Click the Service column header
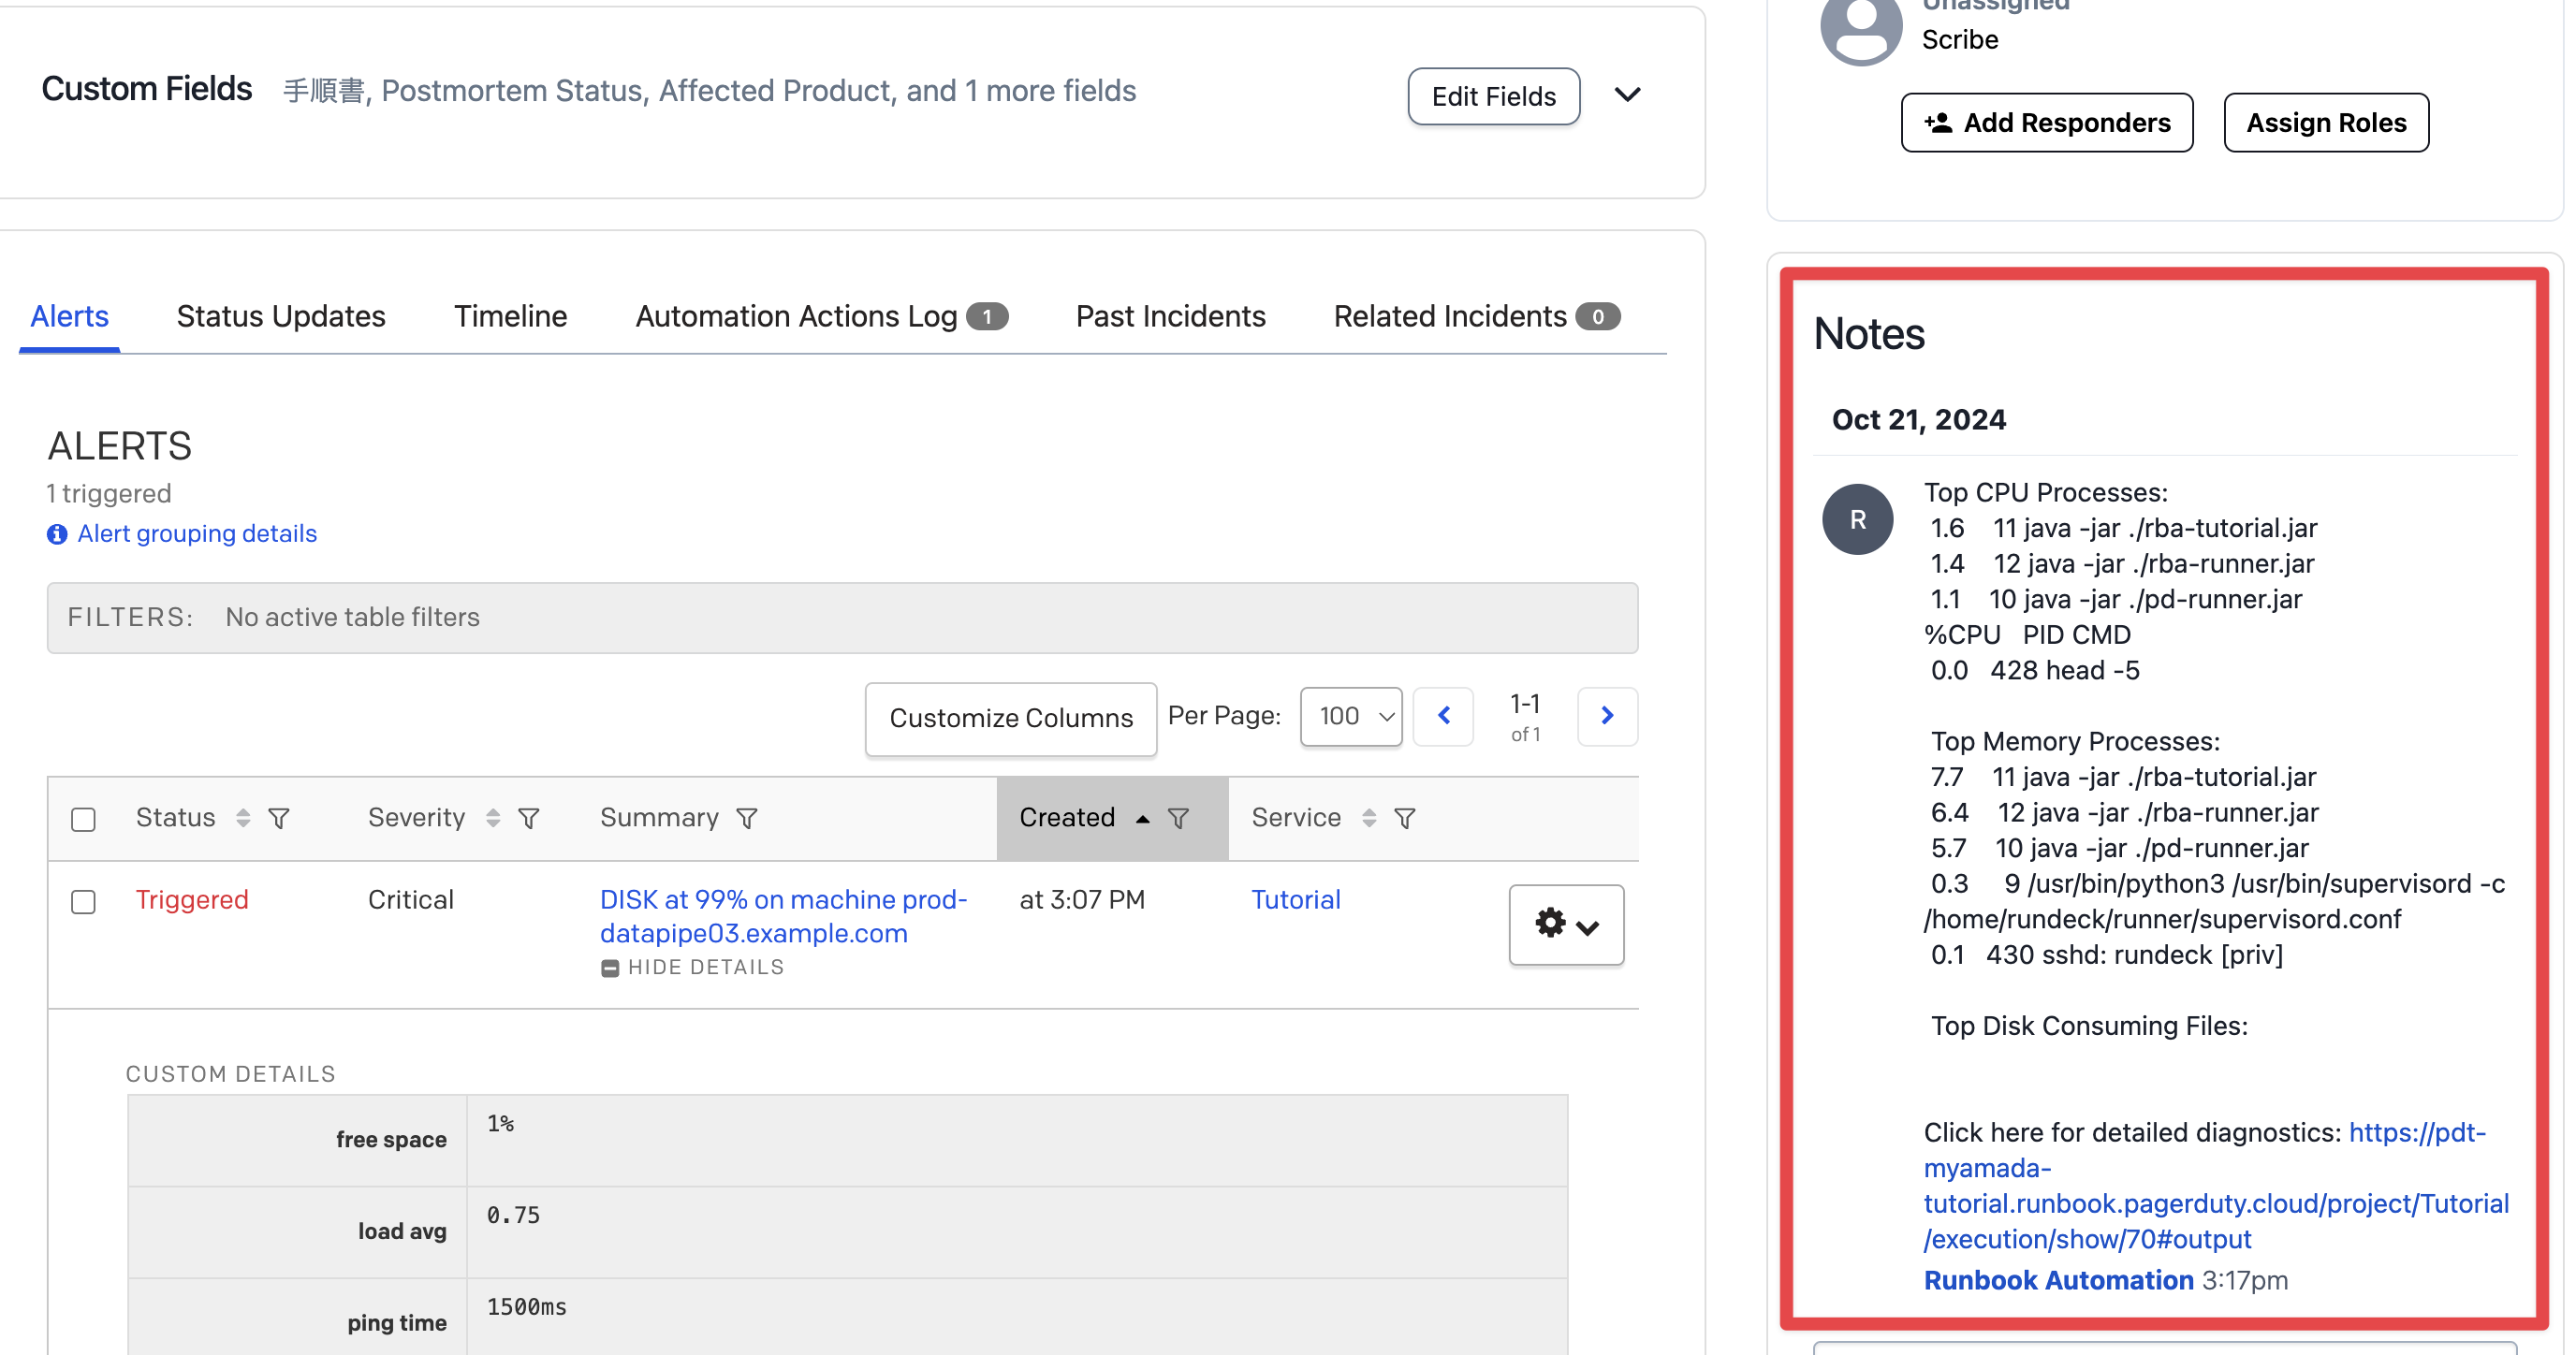The width and height of the screenshot is (2576, 1355). pos(1296,818)
